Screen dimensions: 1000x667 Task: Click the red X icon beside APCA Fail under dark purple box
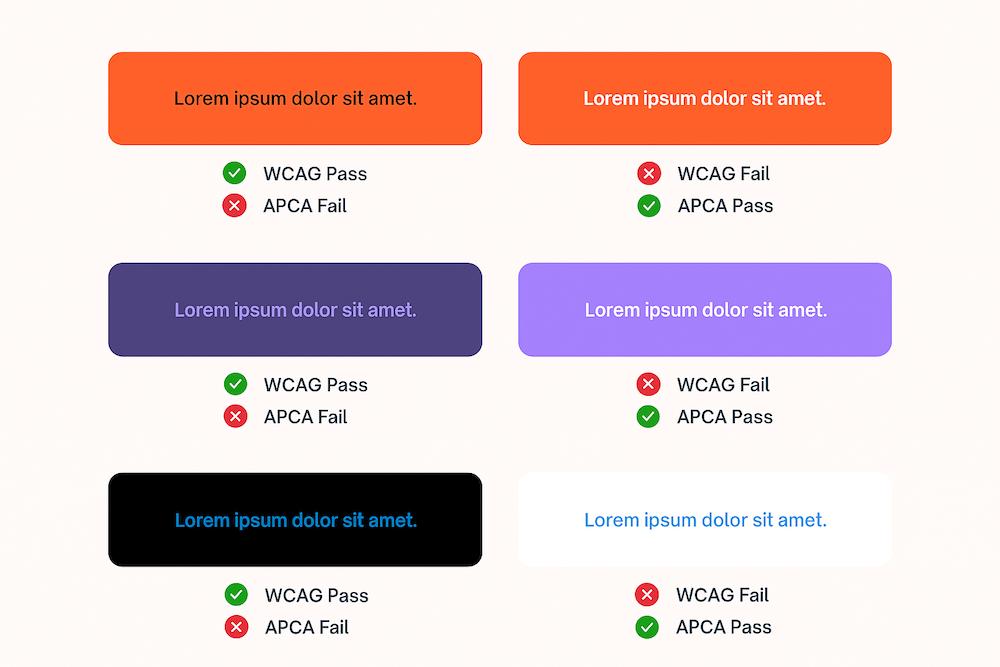(235, 416)
